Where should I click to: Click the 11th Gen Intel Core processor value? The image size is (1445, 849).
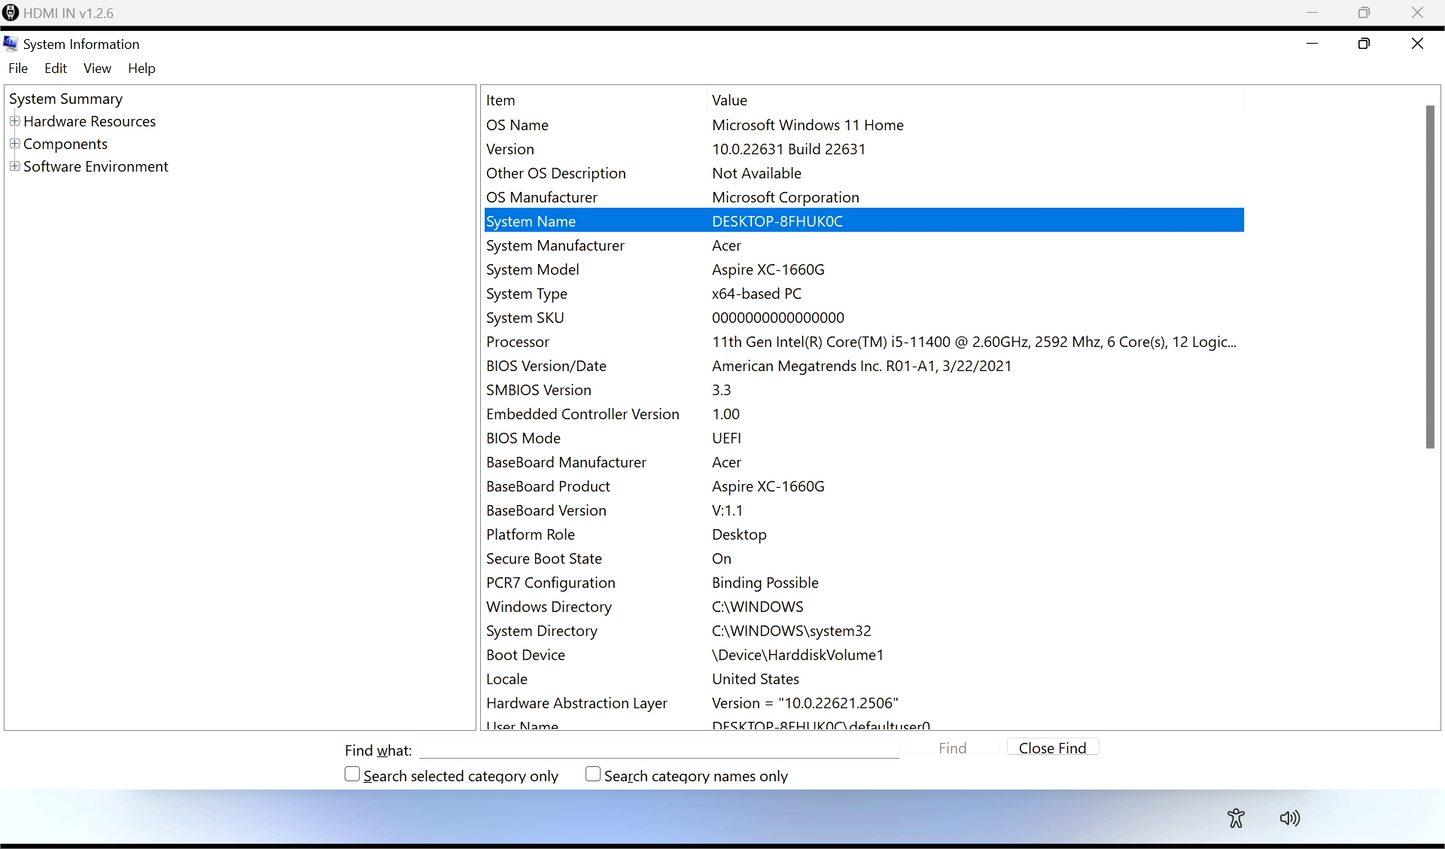point(974,342)
